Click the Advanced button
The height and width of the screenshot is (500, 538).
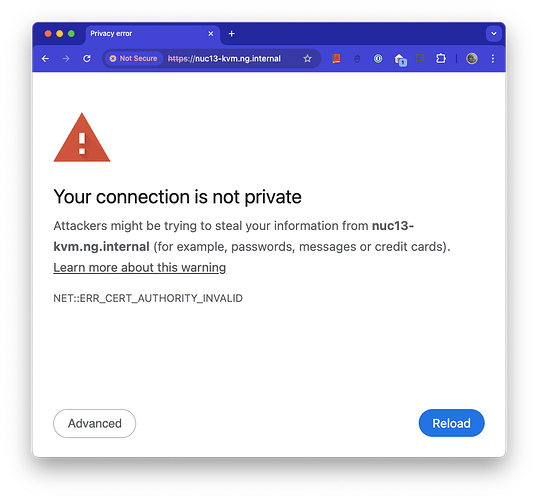tap(95, 423)
